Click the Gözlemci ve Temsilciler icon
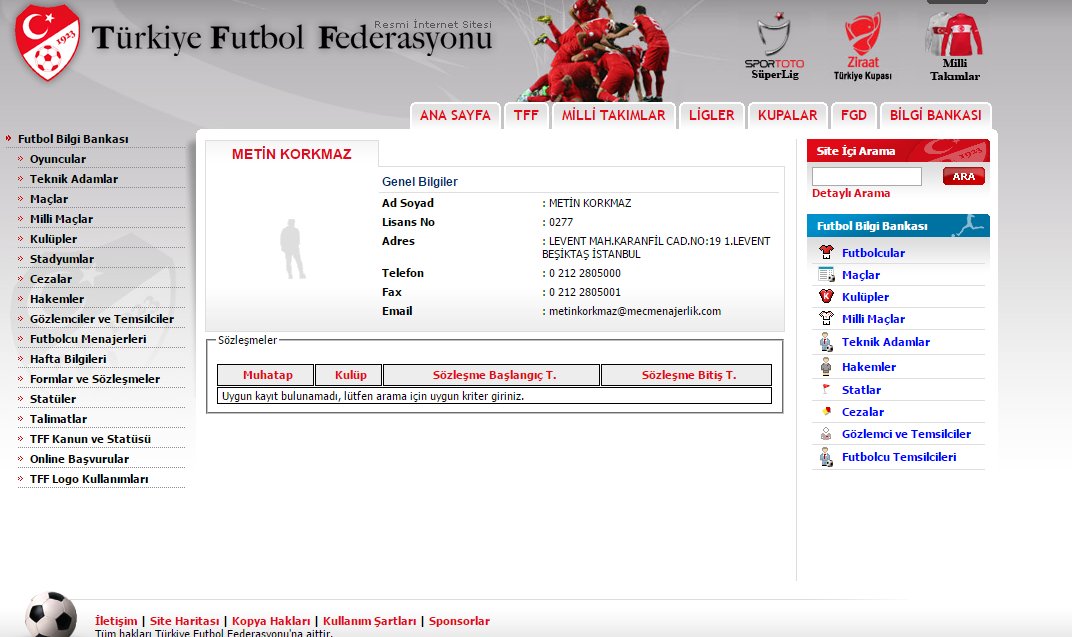The image size is (1072, 637). click(826, 433)
